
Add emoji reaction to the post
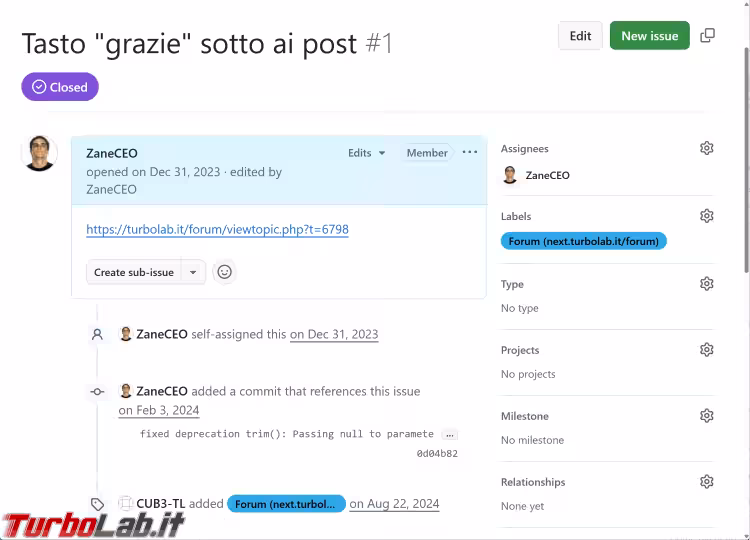point(224,272)
